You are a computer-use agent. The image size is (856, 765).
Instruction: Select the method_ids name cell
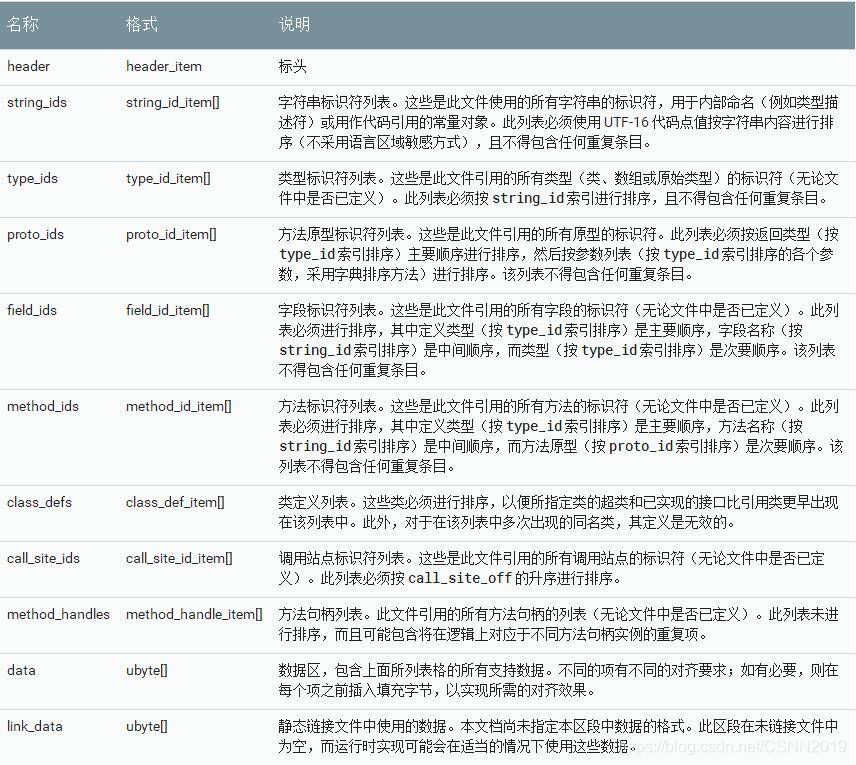click(x=43, y=406)
